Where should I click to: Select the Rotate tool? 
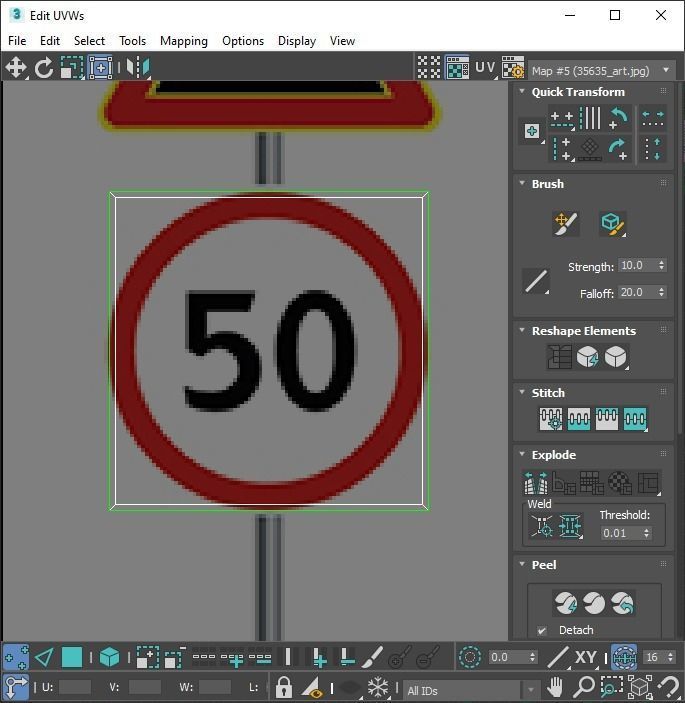coord(43,68)
